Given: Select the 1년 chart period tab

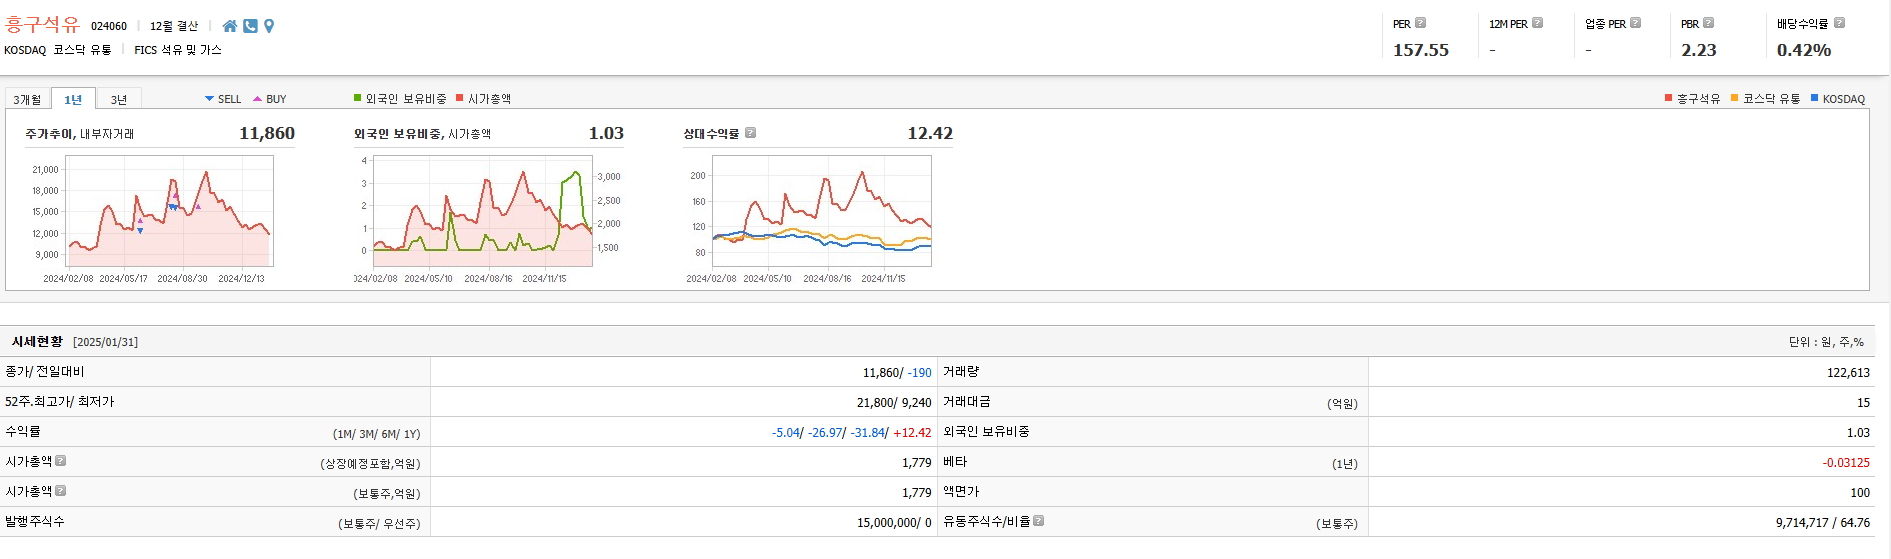Looking at the screenshot, I should pyautogui.click(x=73, y=99).
